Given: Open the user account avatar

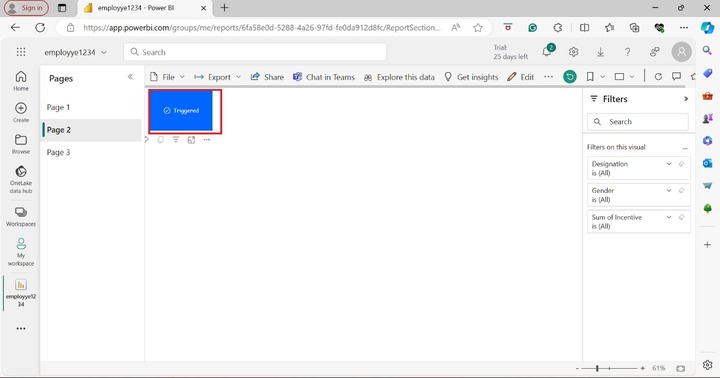Looking at the screenshot, I should [x=681, y=52].
